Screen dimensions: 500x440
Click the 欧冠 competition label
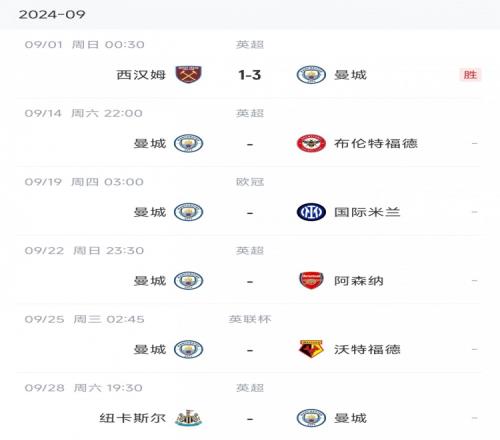coord(250,182)
